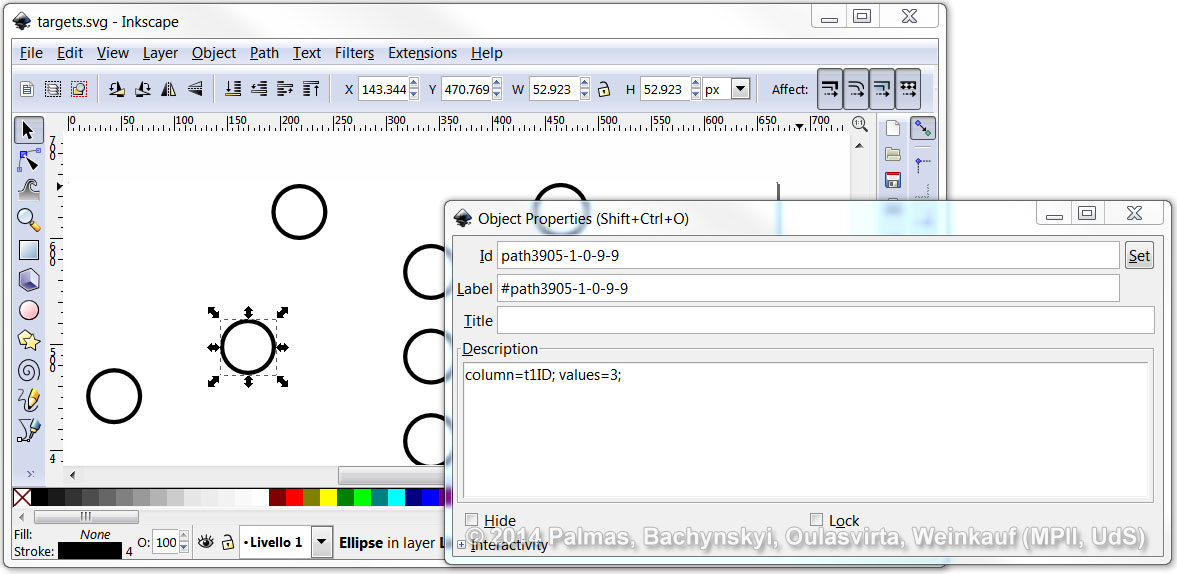1177x574 pixels.
Task: Enable the Lock checkbox in Object Properties
Action: 816,520
